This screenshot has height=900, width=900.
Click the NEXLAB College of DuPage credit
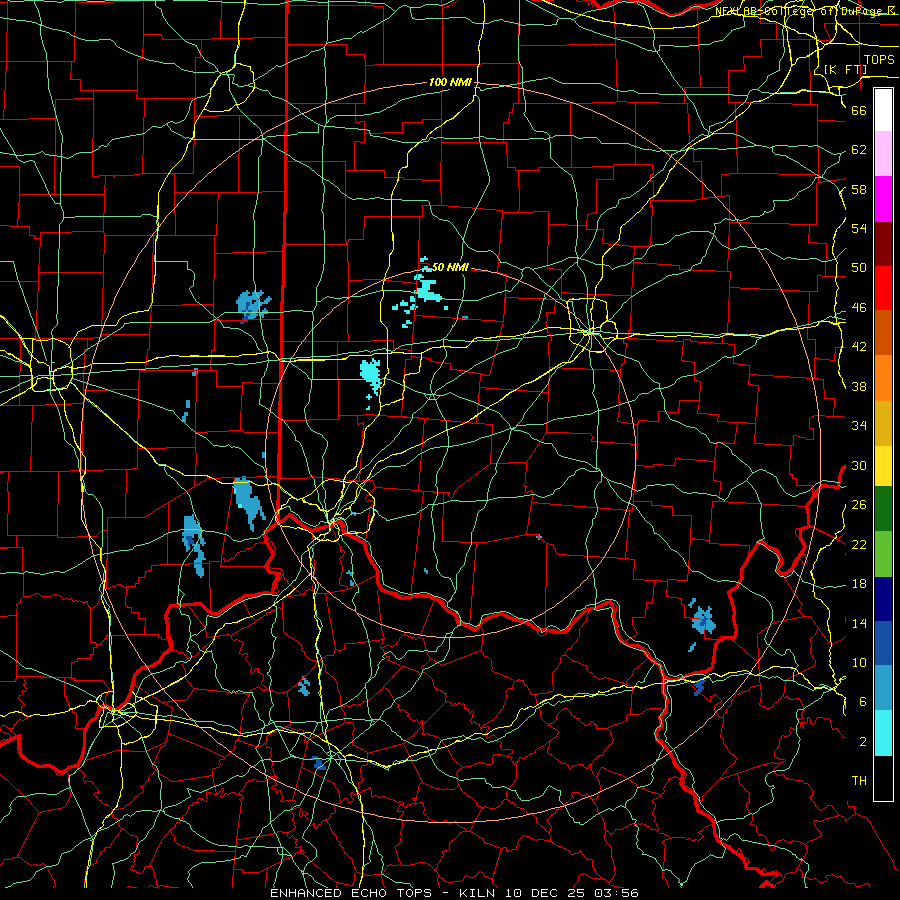[807, 11]
